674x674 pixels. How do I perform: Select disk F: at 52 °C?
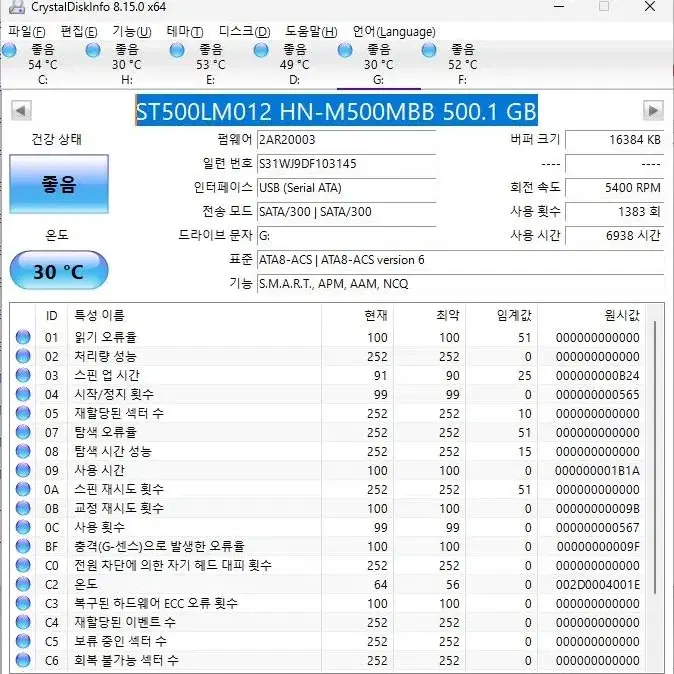pos(463,64)
